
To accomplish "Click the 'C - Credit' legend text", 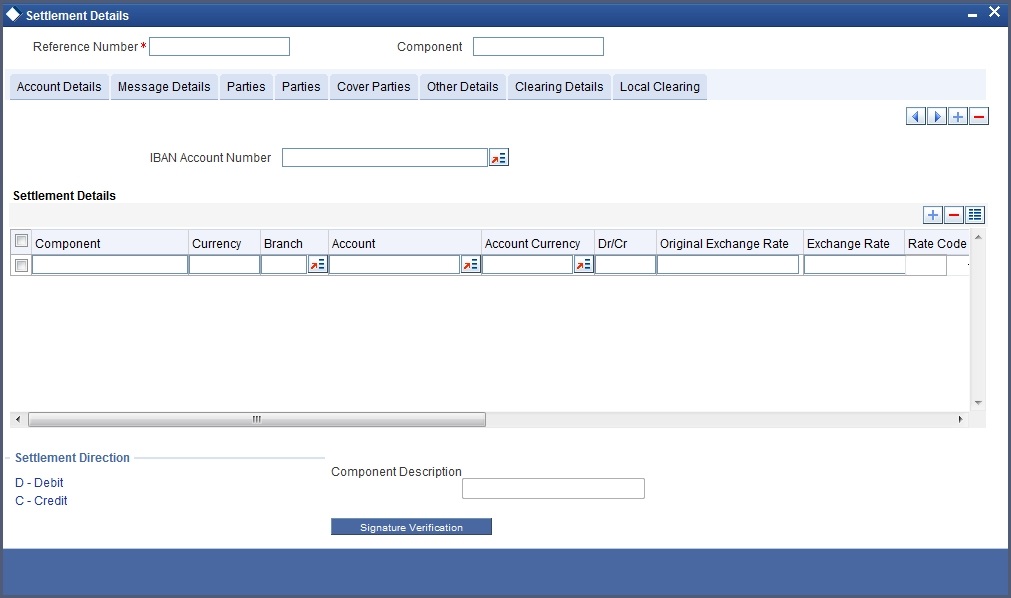I will (41, 501).
